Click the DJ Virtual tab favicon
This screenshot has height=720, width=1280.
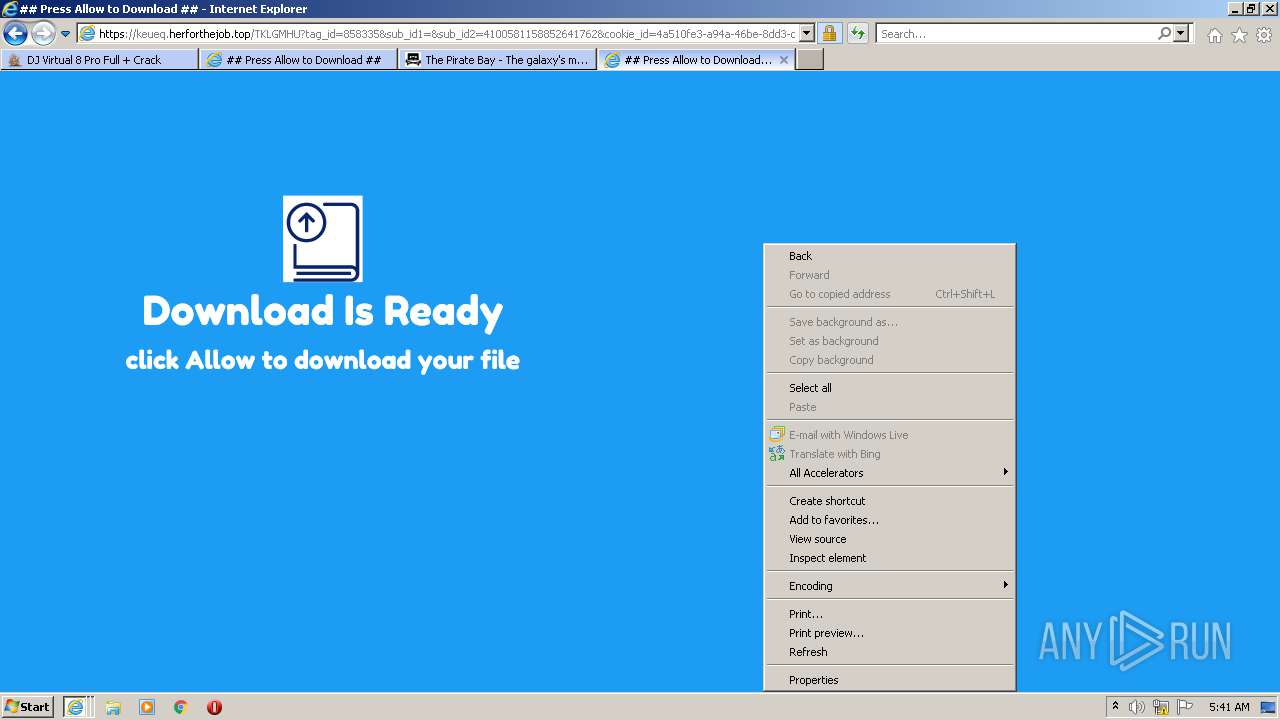[x=14, y=60]
